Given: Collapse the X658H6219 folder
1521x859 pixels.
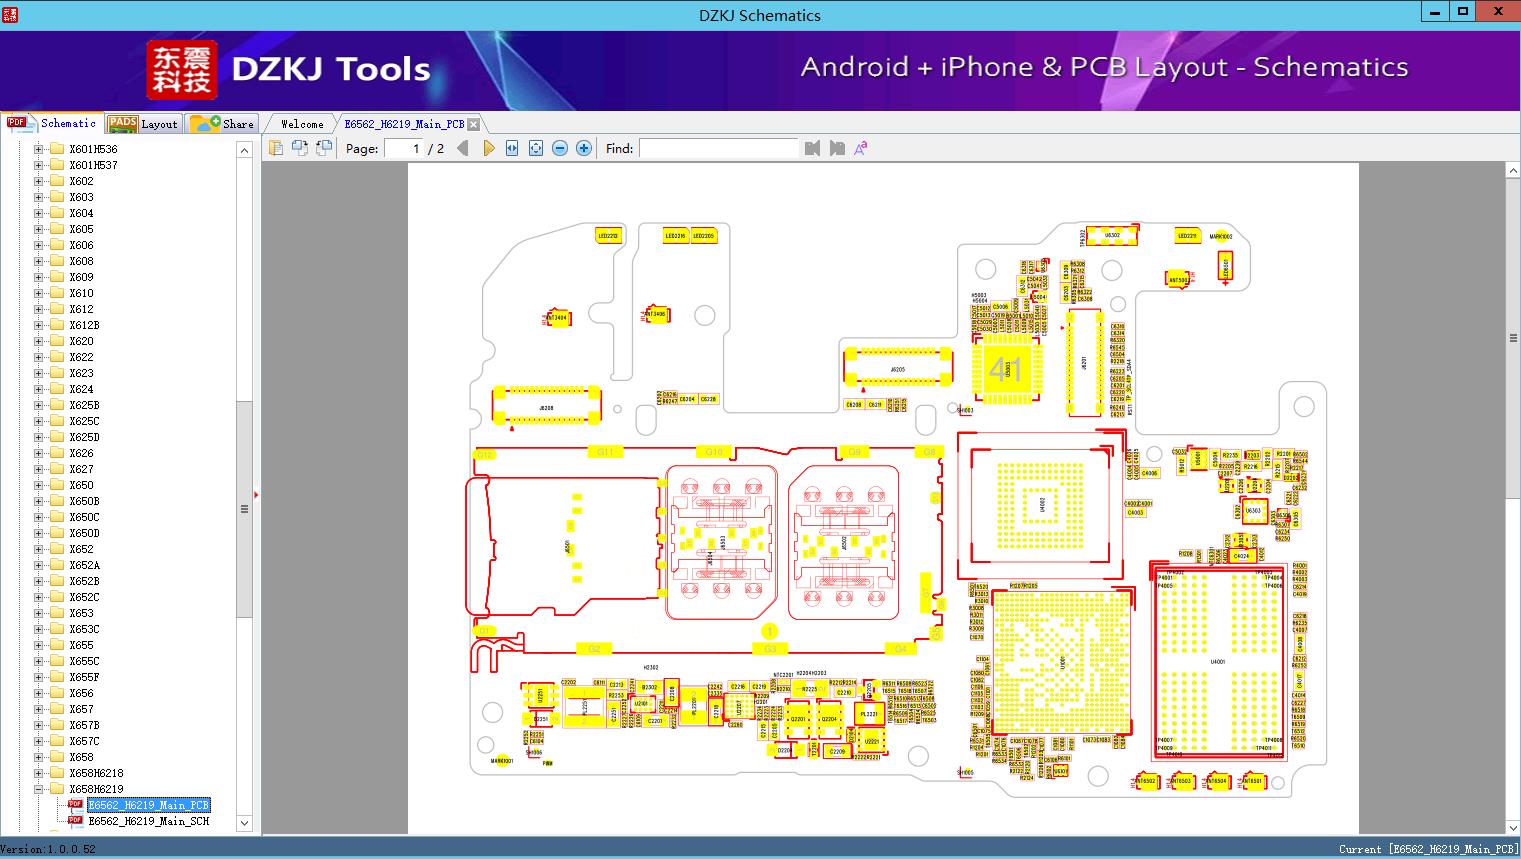Looking at the screenshot, I should click(38, 789).
